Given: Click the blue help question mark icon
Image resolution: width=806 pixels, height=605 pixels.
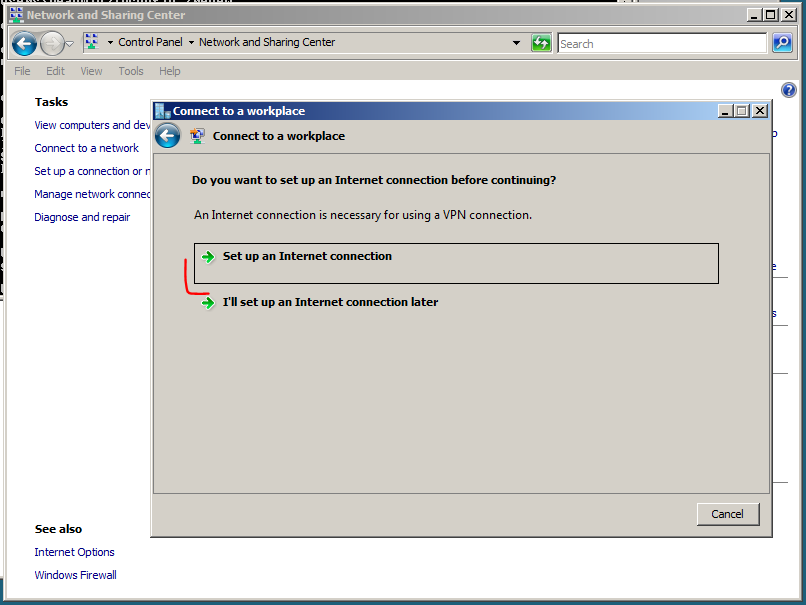Looking at the screenshot, I should point(789,90).
